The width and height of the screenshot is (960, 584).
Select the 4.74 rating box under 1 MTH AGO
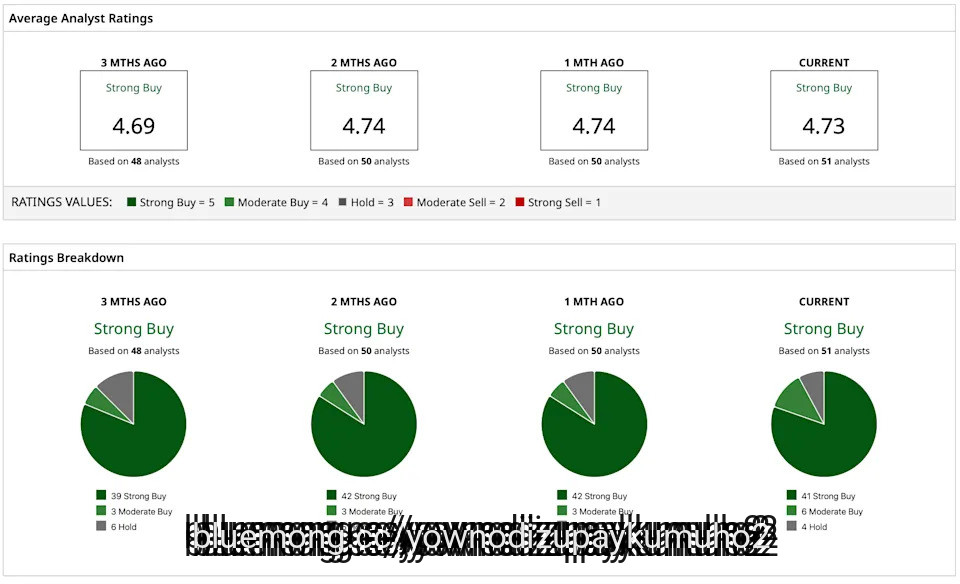594,110
